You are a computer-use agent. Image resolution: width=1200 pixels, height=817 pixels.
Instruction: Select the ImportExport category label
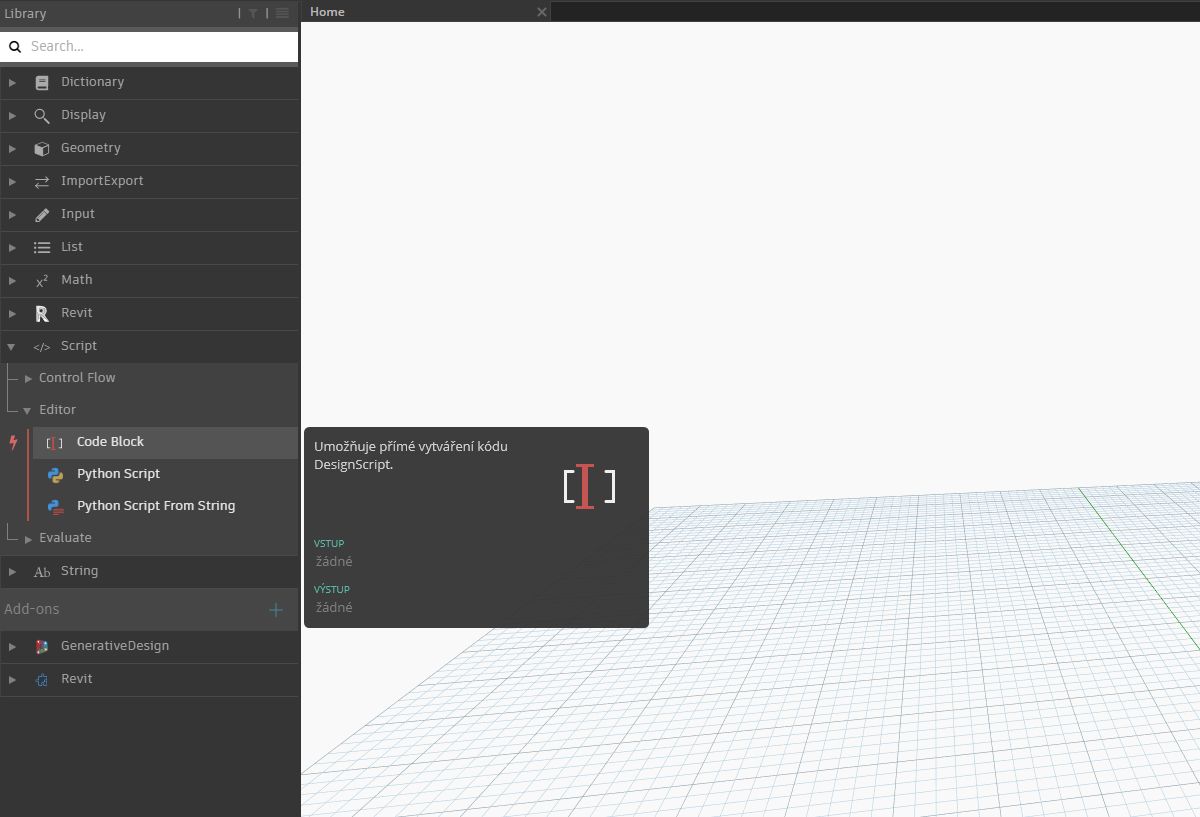tap(102, 181)
